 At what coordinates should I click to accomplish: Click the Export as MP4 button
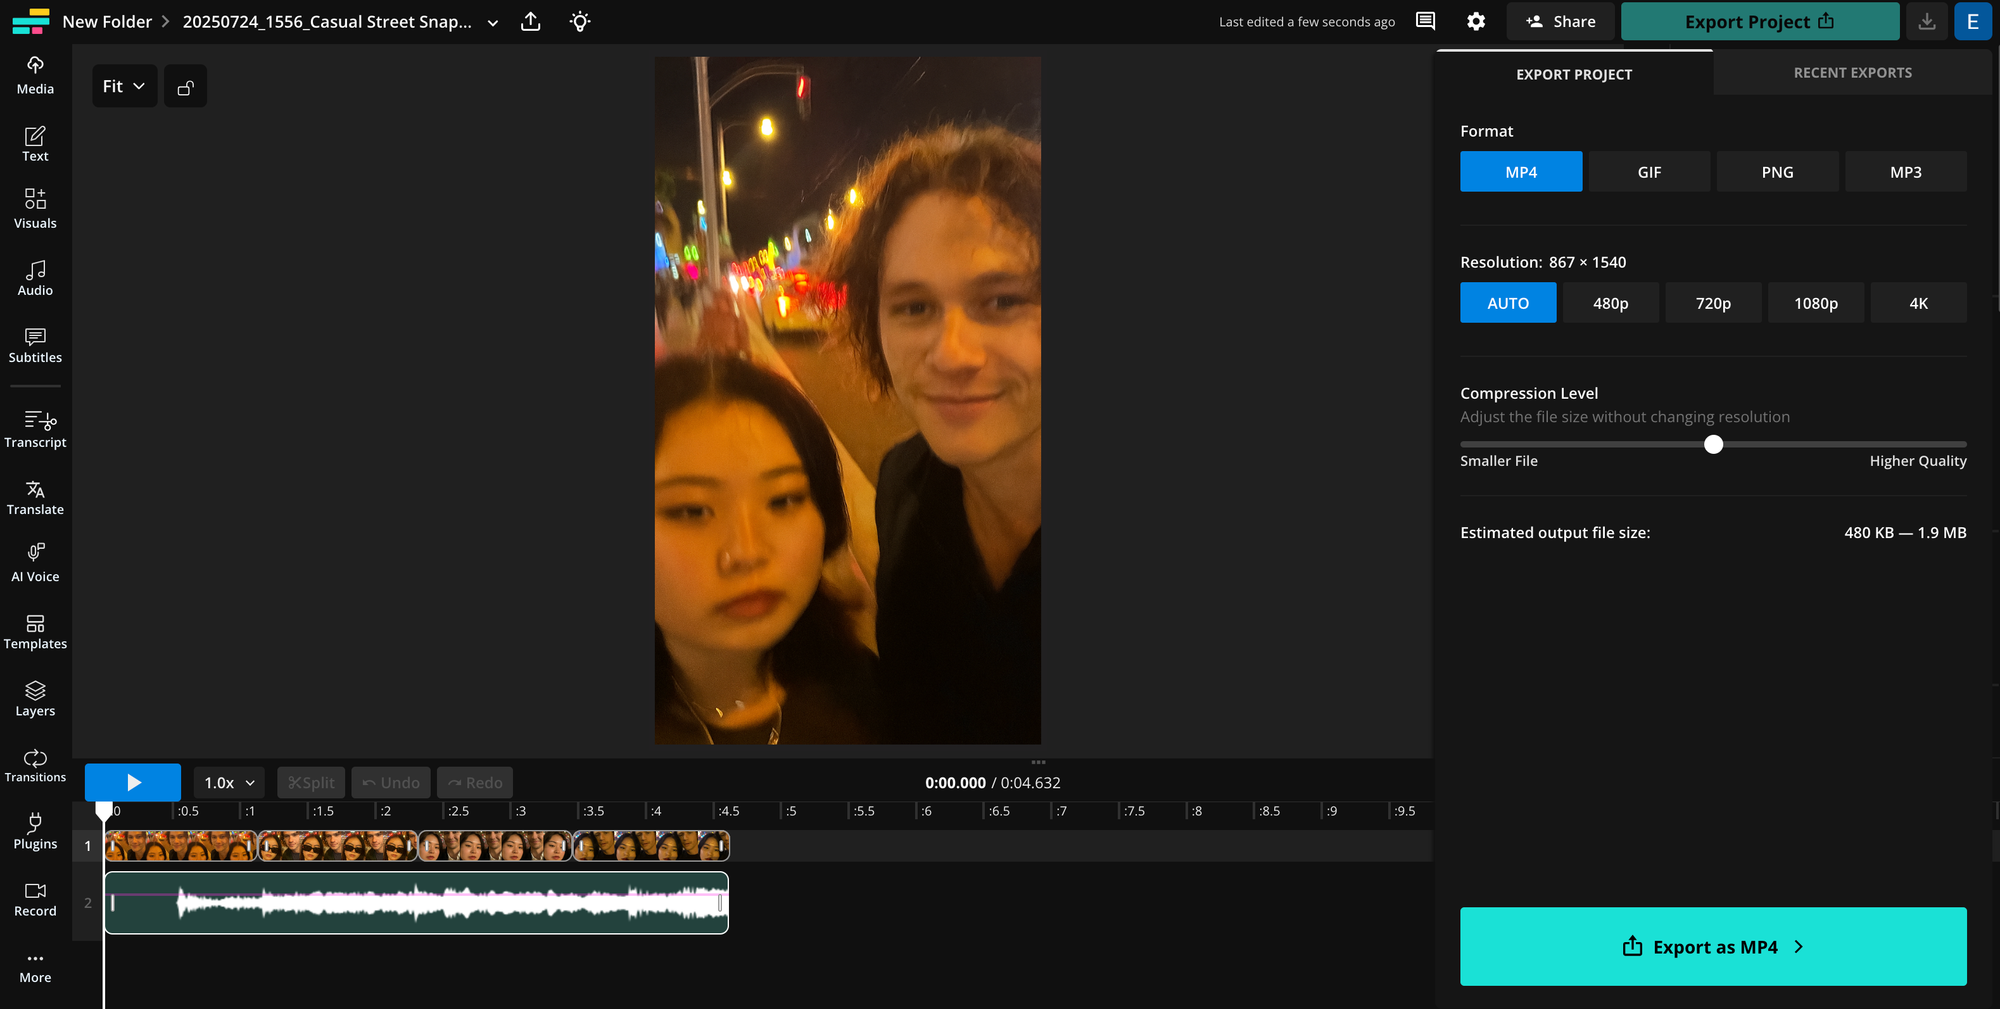click(1713, 947)
